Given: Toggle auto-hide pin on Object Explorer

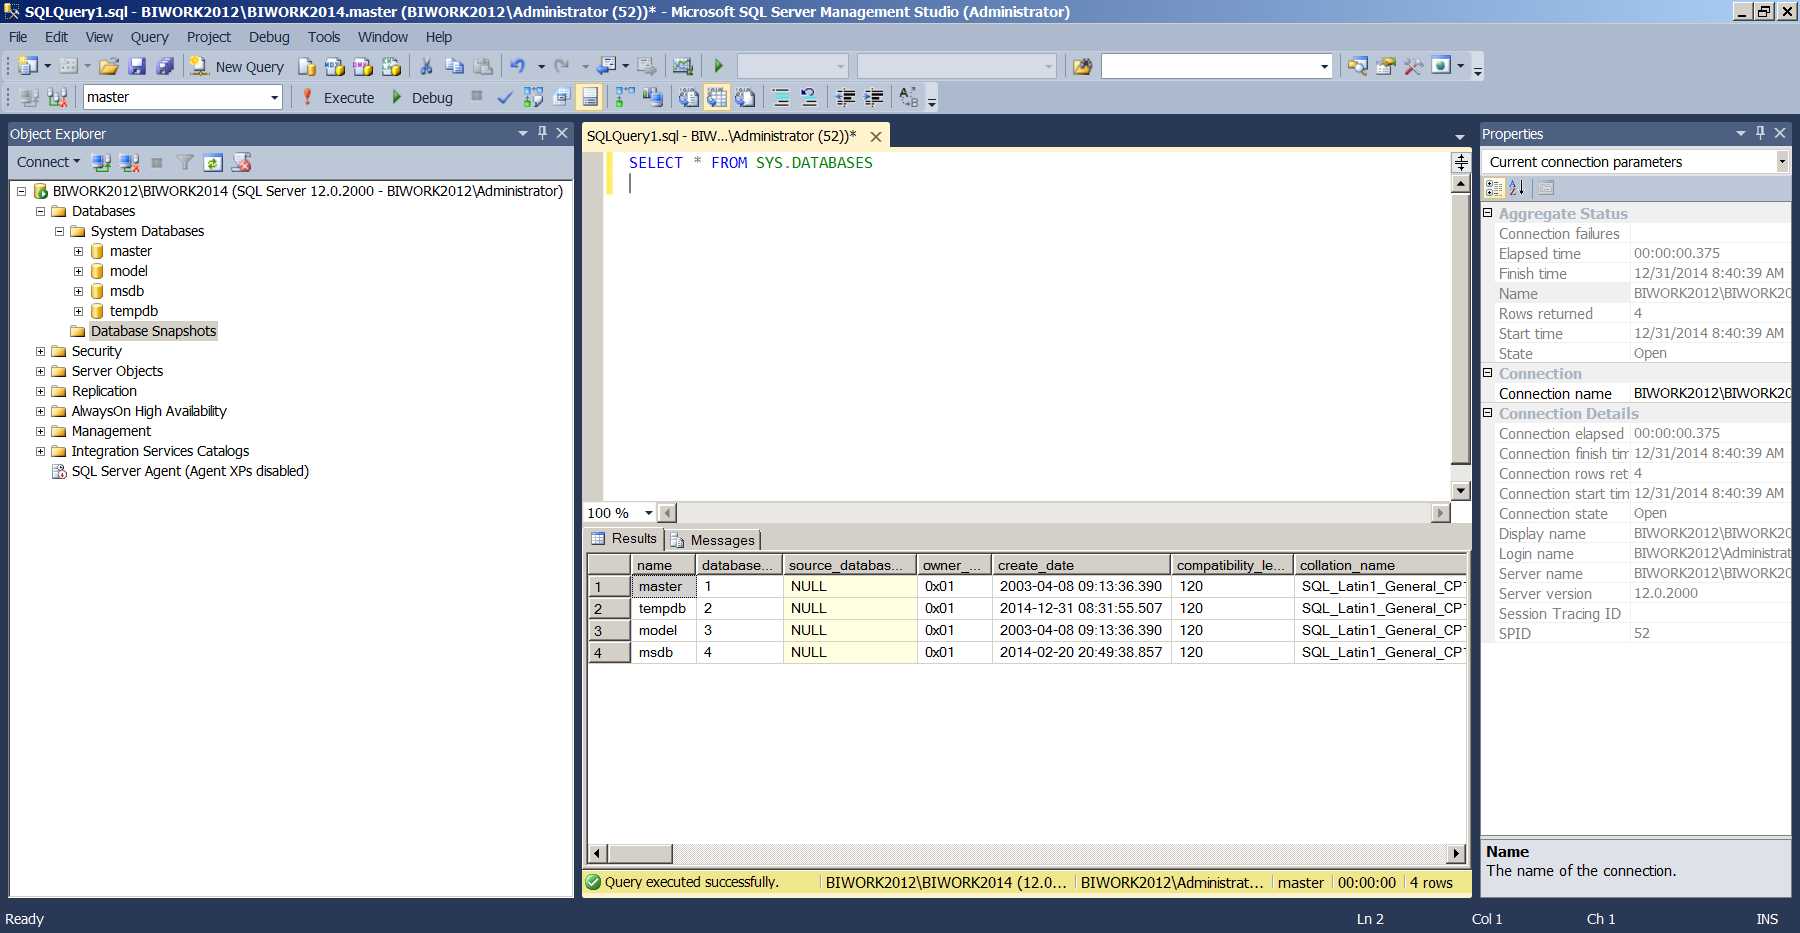Looking at the screenshot, I should tap(543, 133).
